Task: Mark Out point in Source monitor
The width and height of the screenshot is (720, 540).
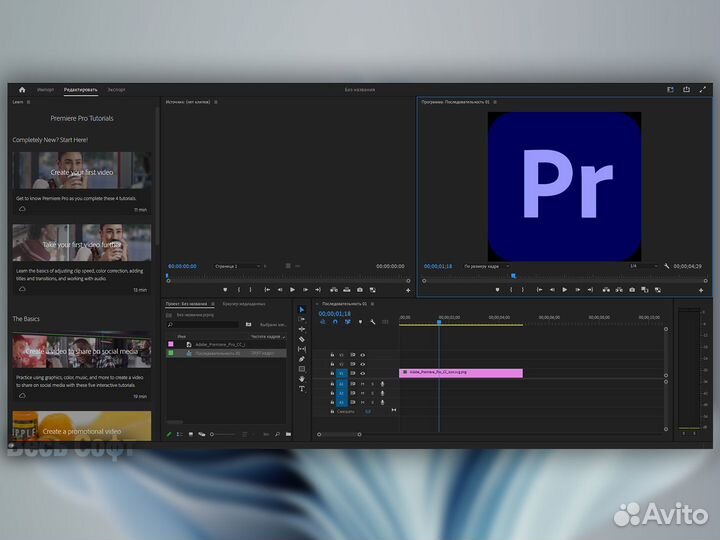Action: pos(250,290)
